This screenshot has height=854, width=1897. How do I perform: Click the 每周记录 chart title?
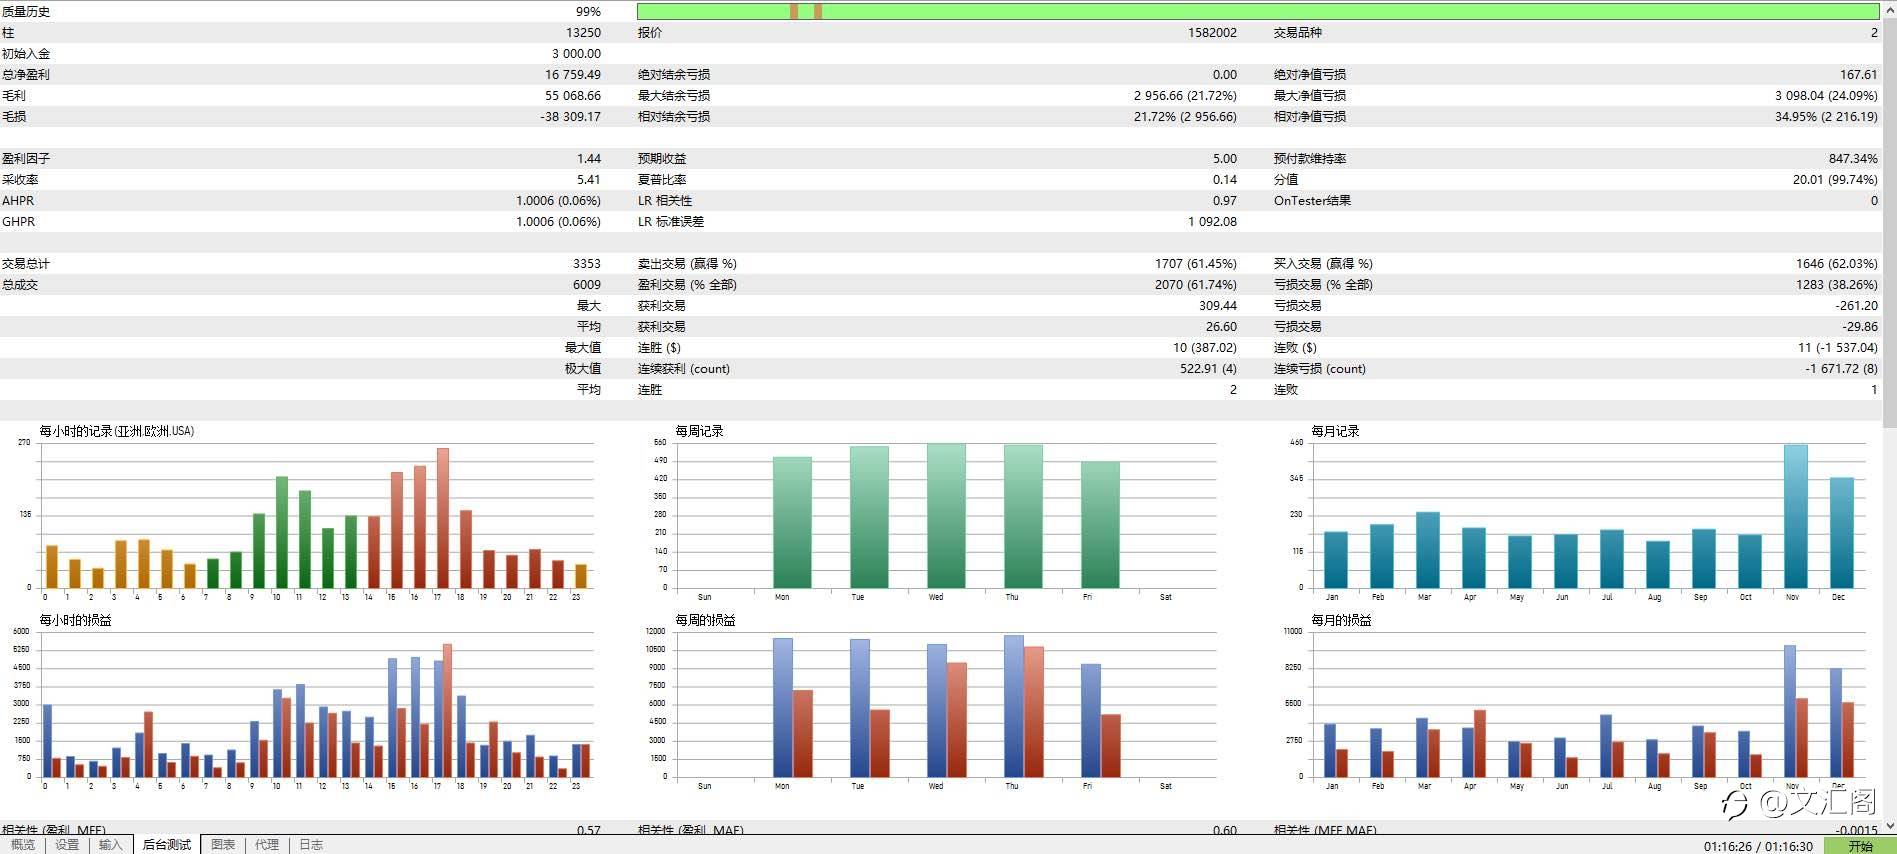click(699, 431)
